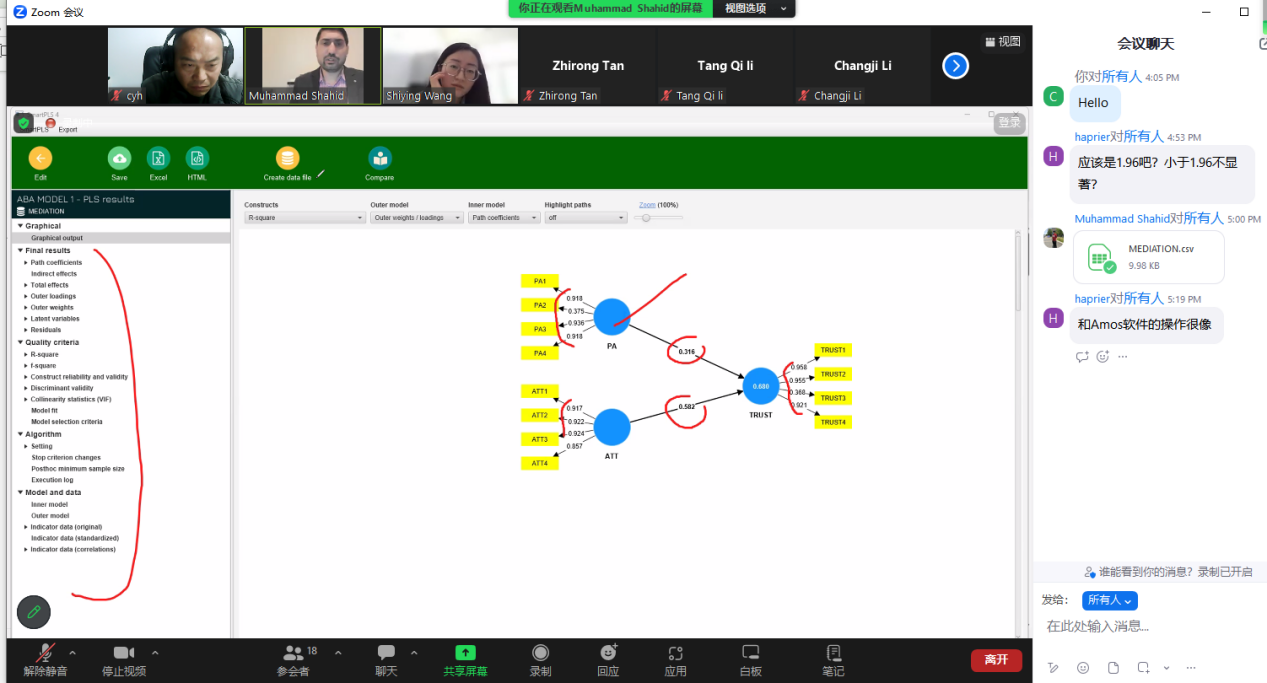Click the View (视图) layout menu
The width and height of the screenshot is (1267, 683).
[x=1003, y=42]
